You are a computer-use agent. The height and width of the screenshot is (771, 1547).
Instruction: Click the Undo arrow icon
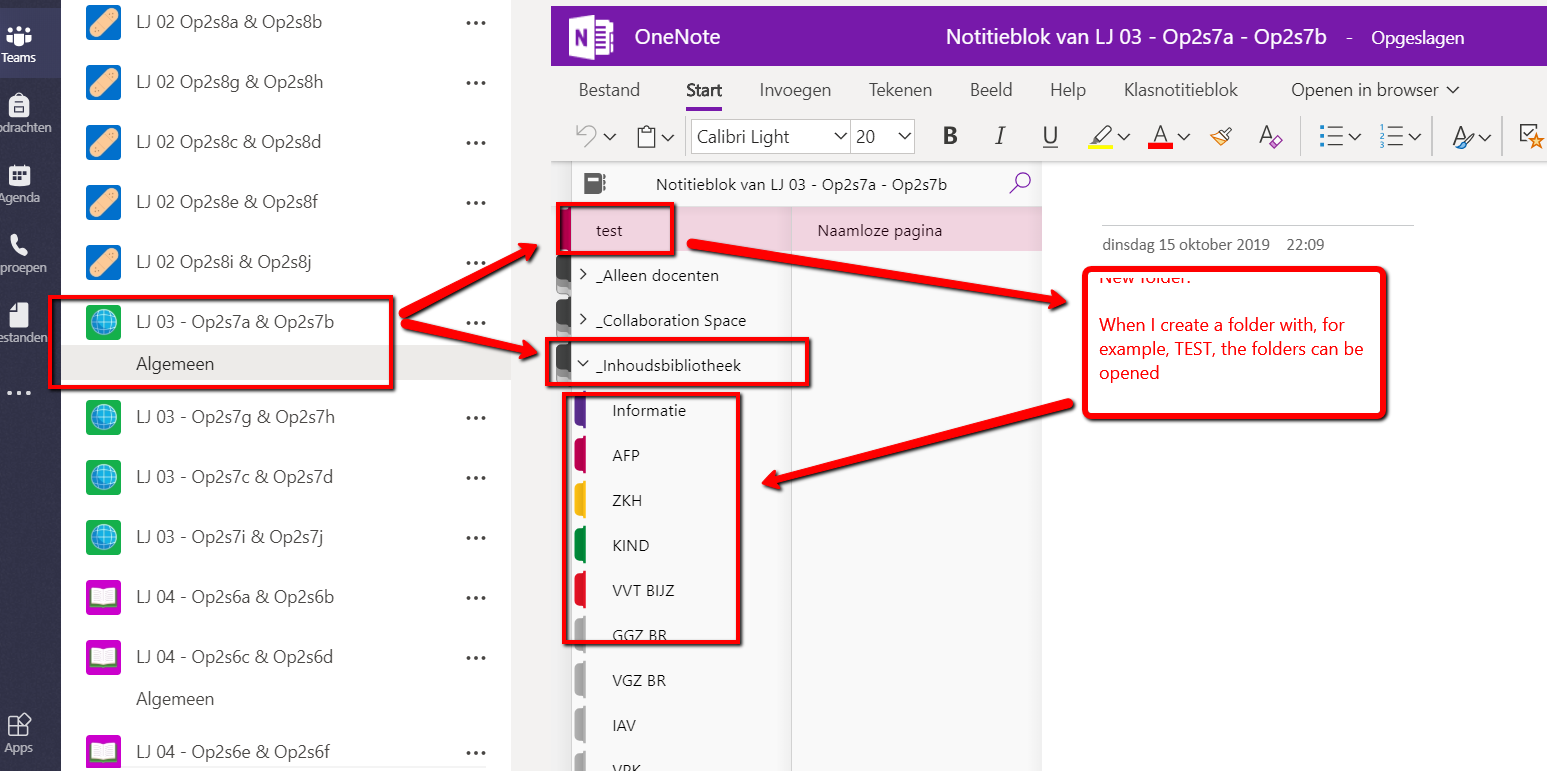click(x=587, y=136)
